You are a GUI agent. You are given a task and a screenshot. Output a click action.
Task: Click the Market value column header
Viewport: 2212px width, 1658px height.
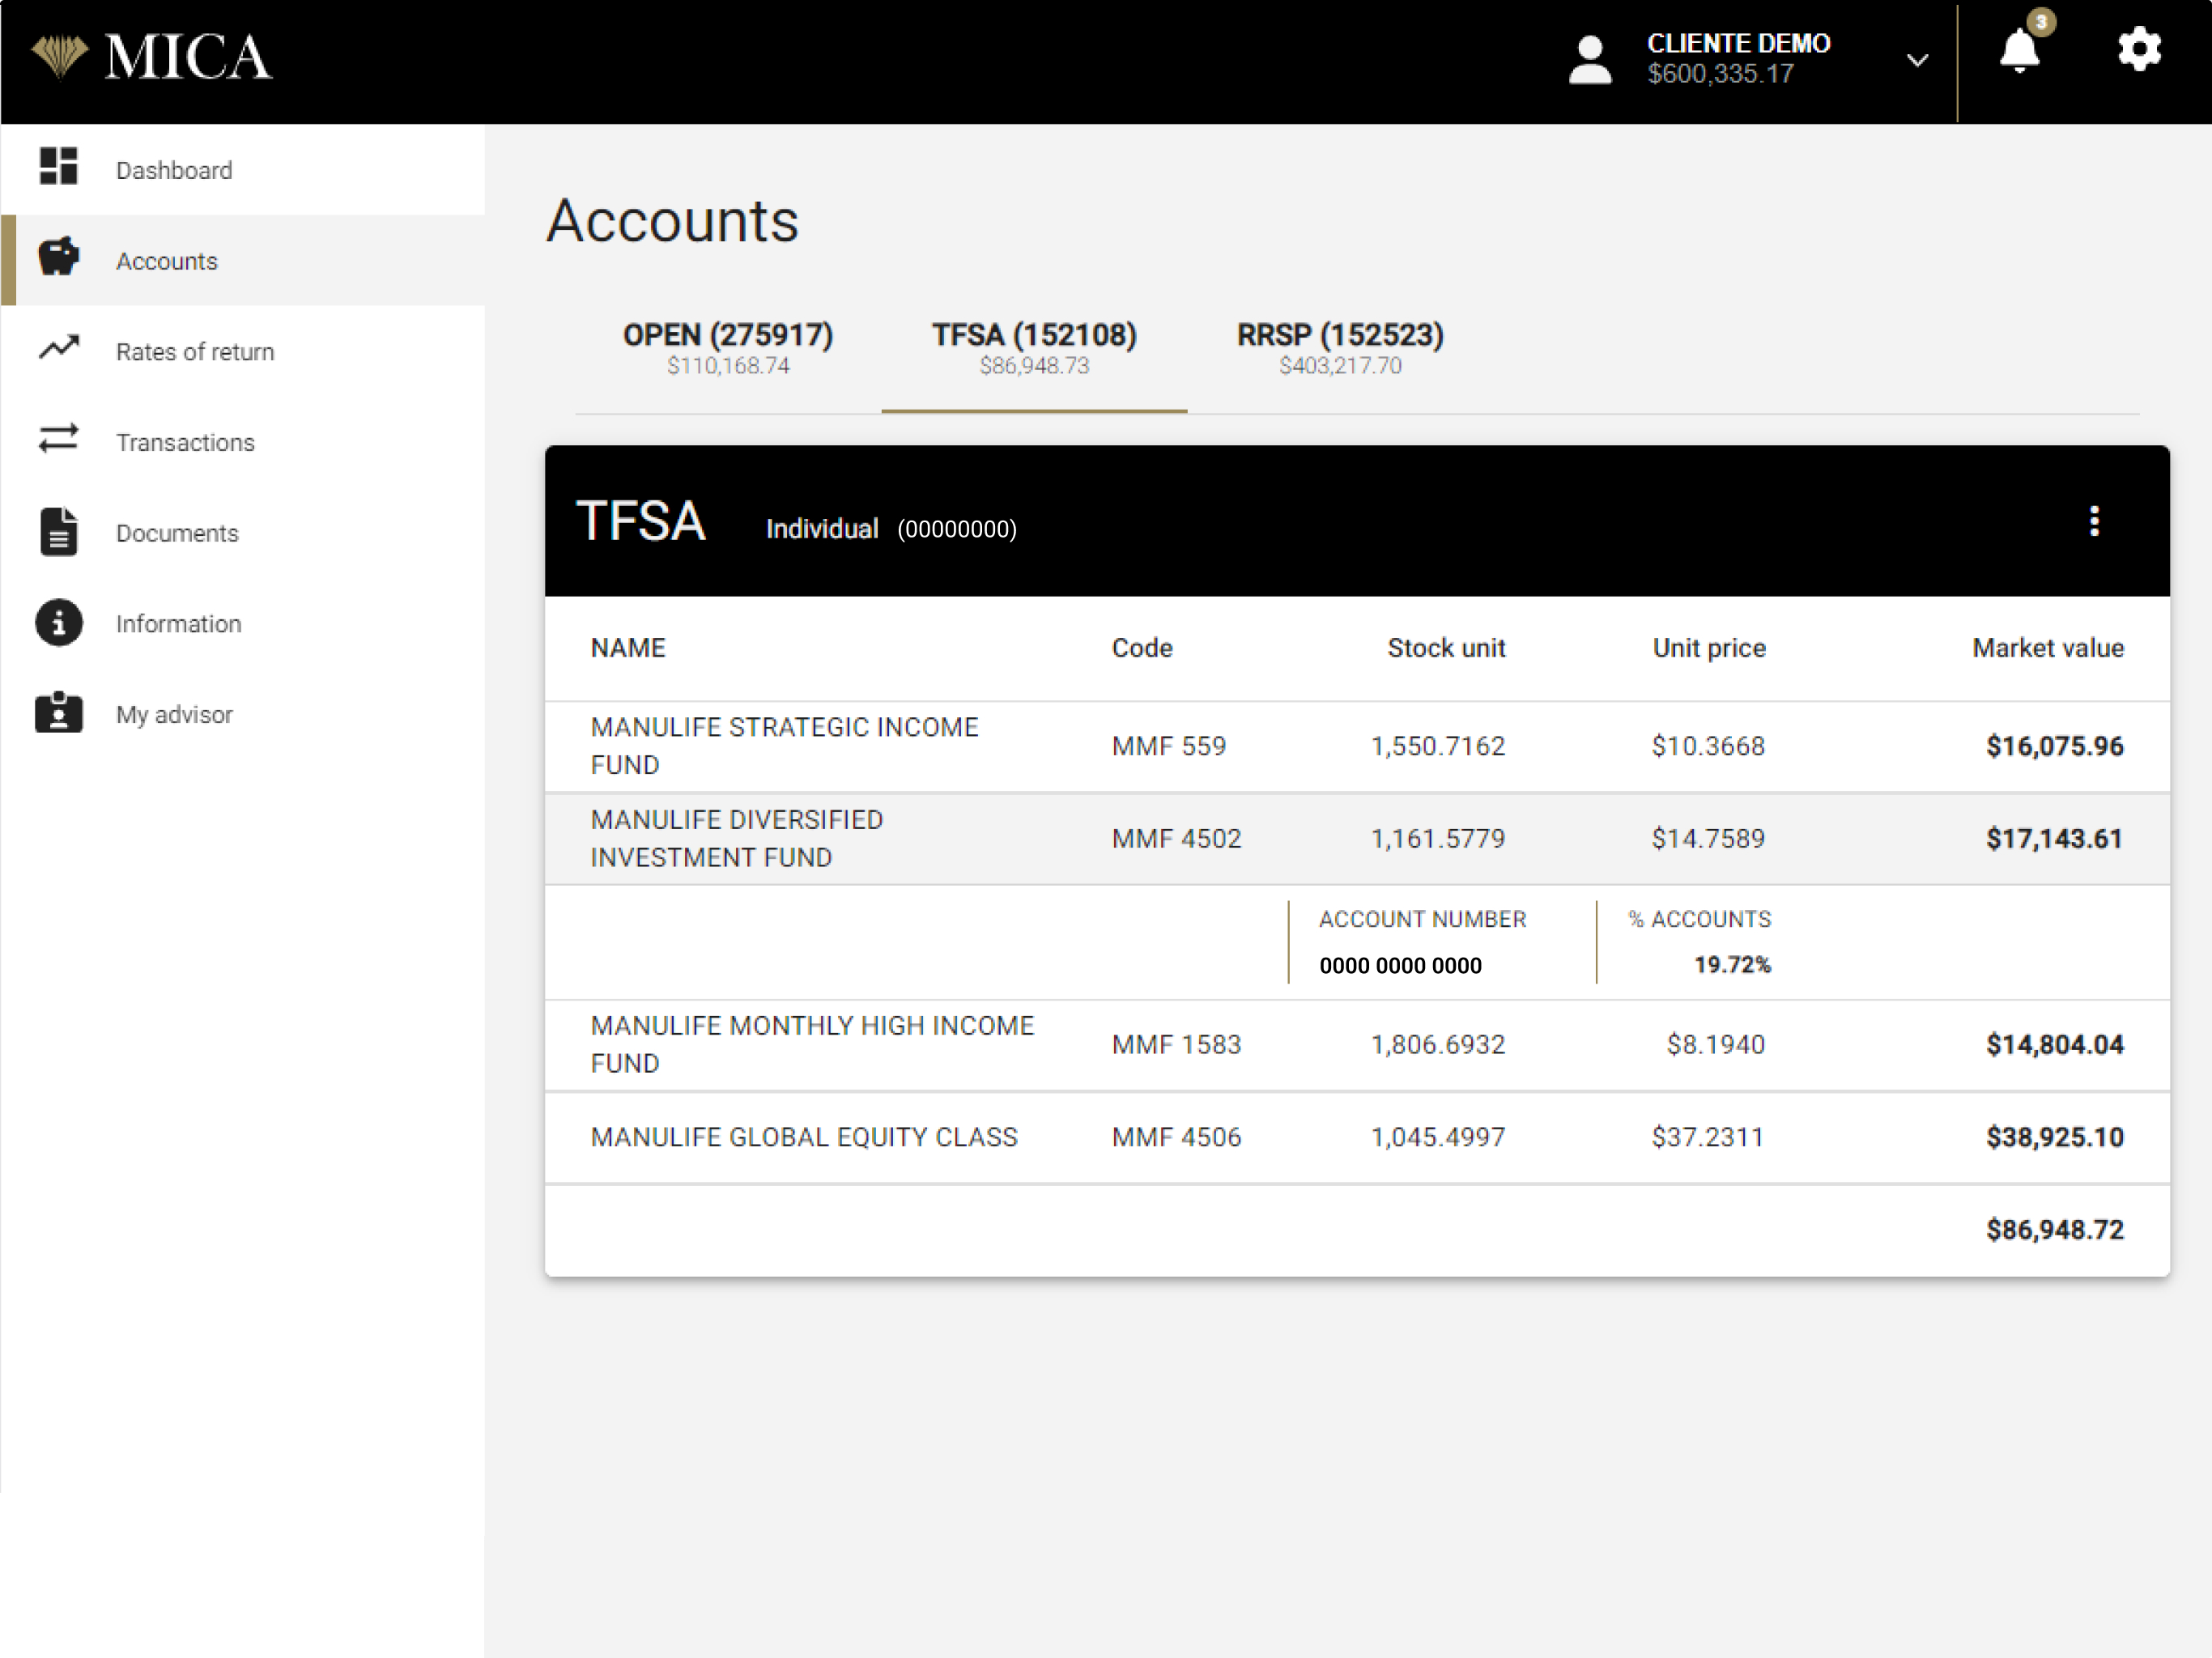(x=2048, y=648)
